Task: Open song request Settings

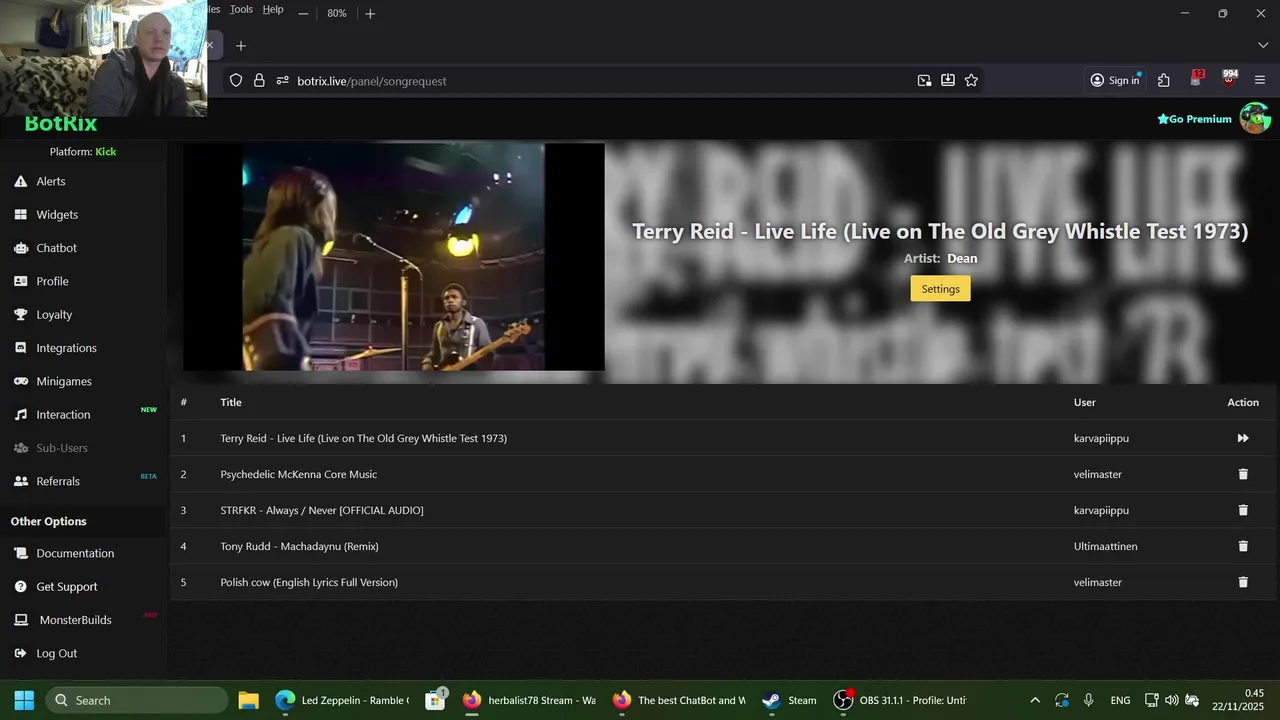Action: pos(940,289)
